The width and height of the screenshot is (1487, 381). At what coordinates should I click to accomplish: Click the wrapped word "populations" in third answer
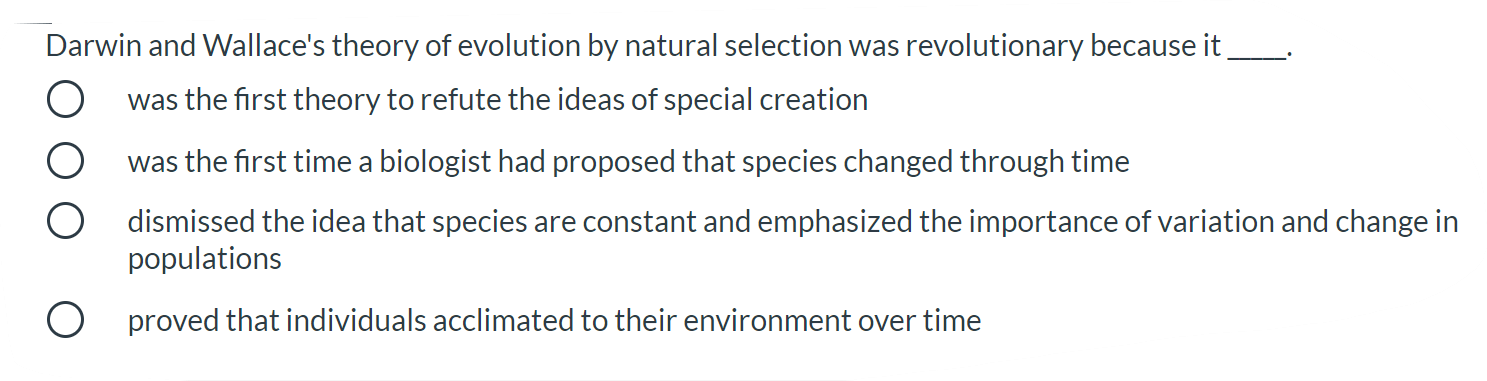(x=205, y=260)
